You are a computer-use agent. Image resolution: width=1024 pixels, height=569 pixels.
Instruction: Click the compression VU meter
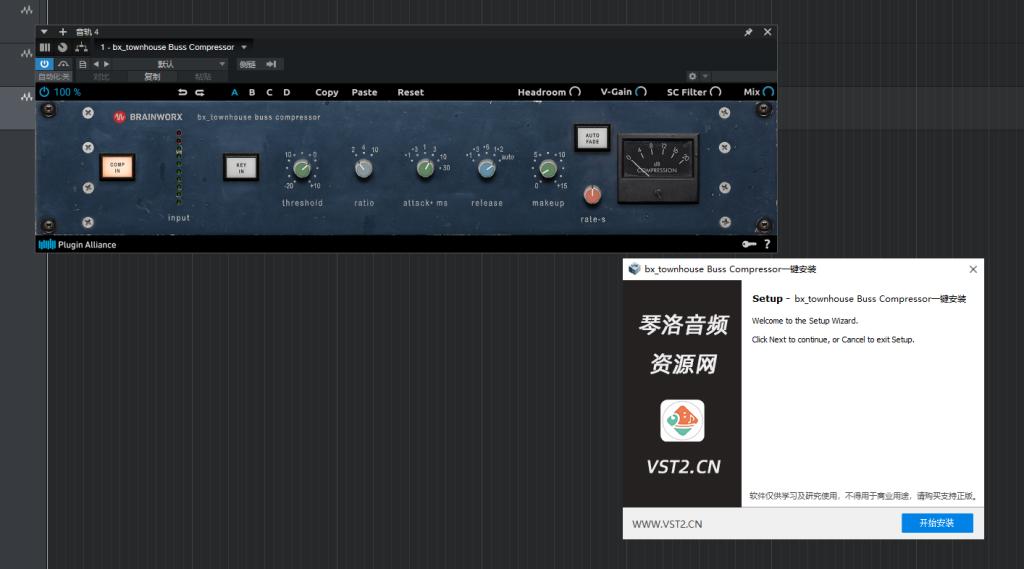pos(658,169)
